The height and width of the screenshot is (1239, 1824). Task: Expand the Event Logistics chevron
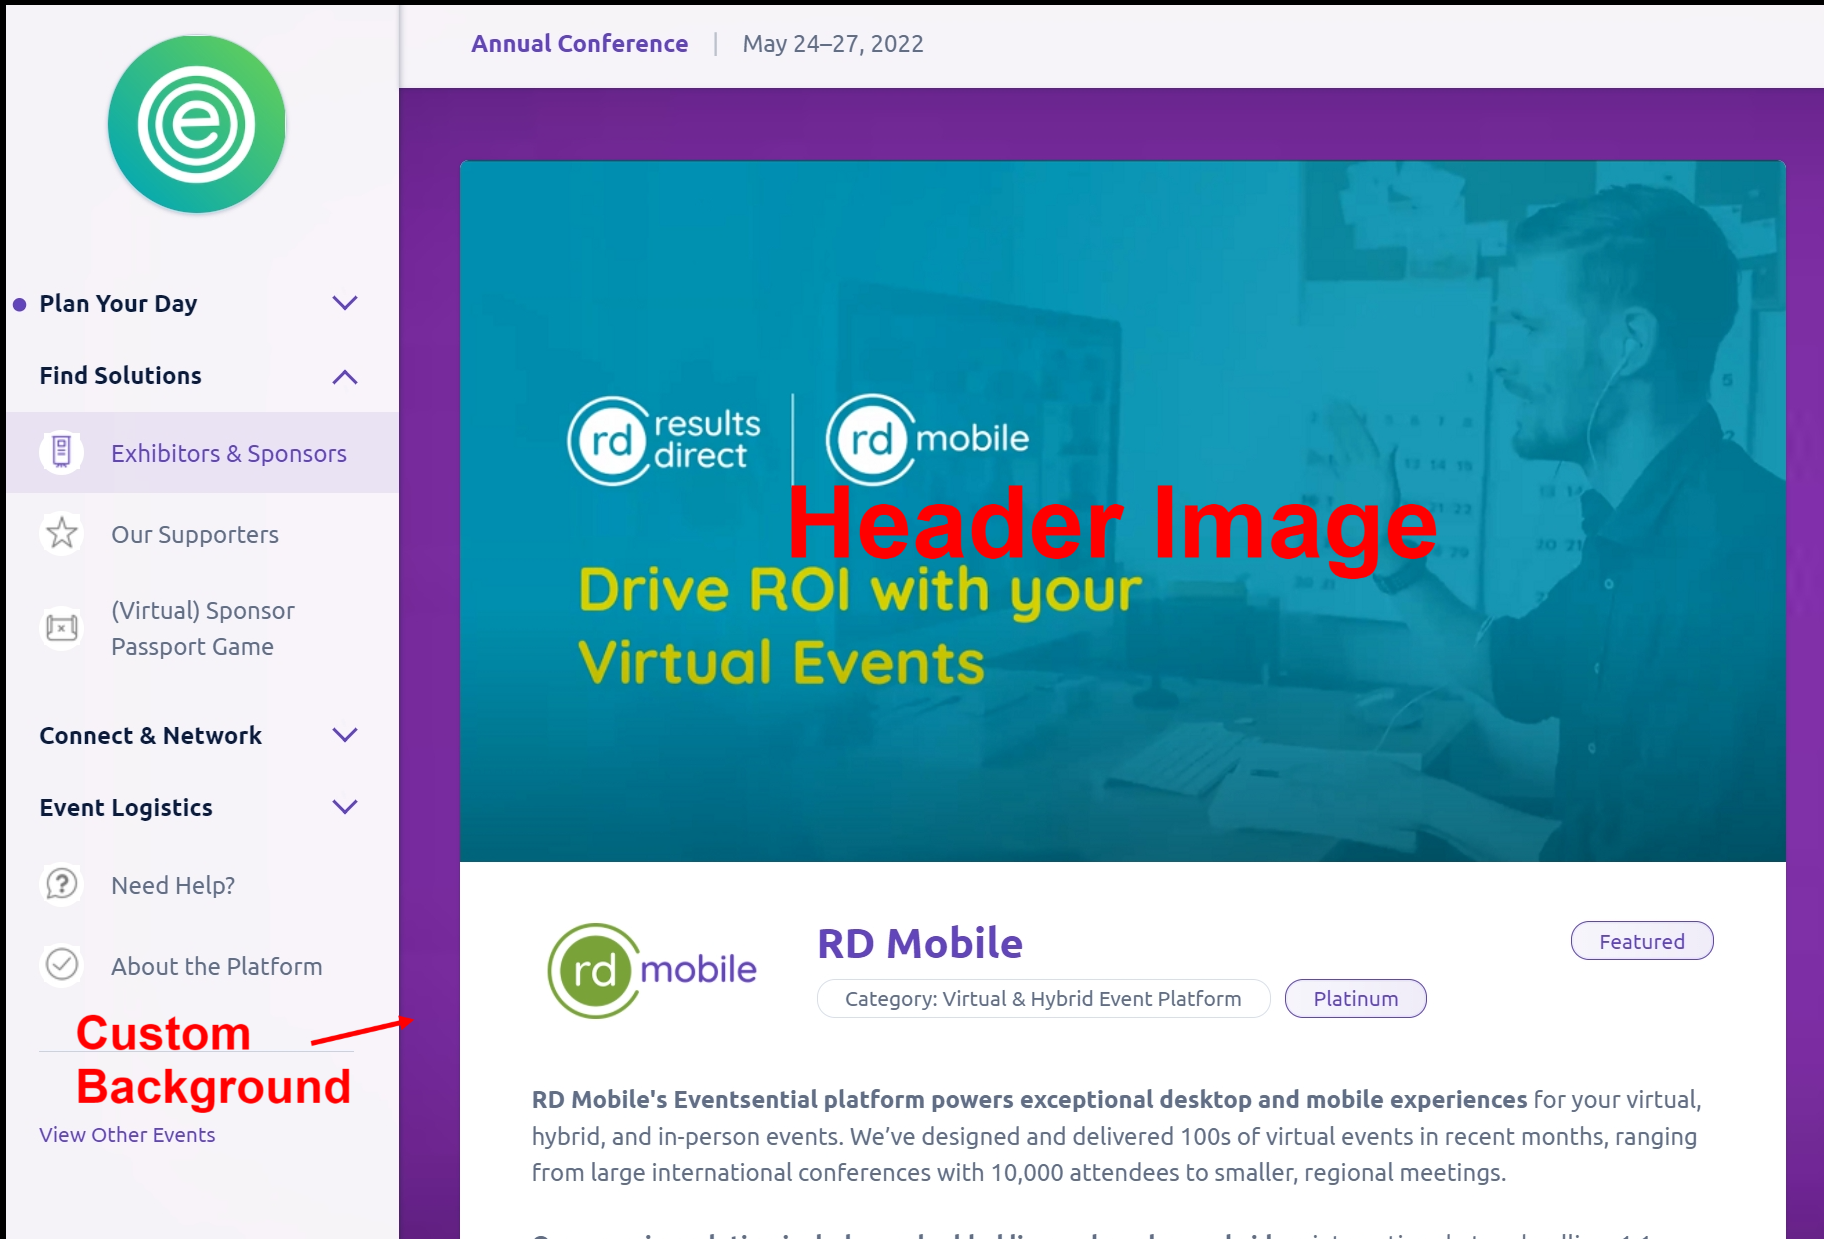(345, 807)
